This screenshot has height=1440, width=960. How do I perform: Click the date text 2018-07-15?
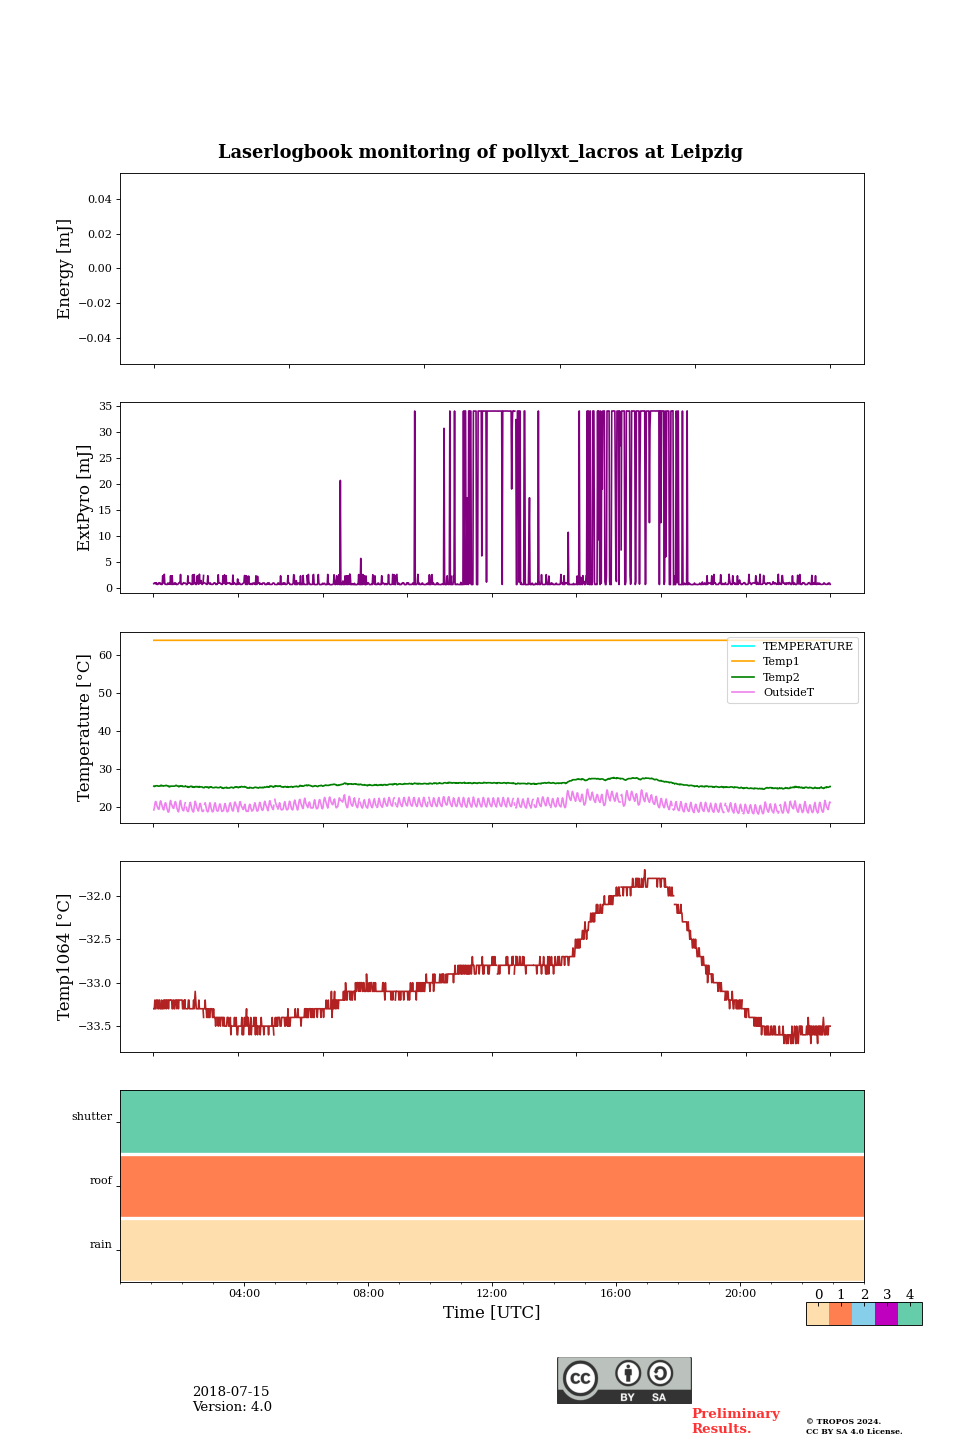[231, 1392]
